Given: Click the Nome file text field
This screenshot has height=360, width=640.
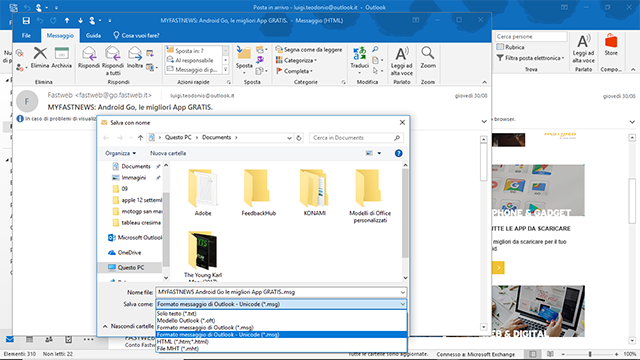Looking at the screenshot, I should [x=278, y=292].
